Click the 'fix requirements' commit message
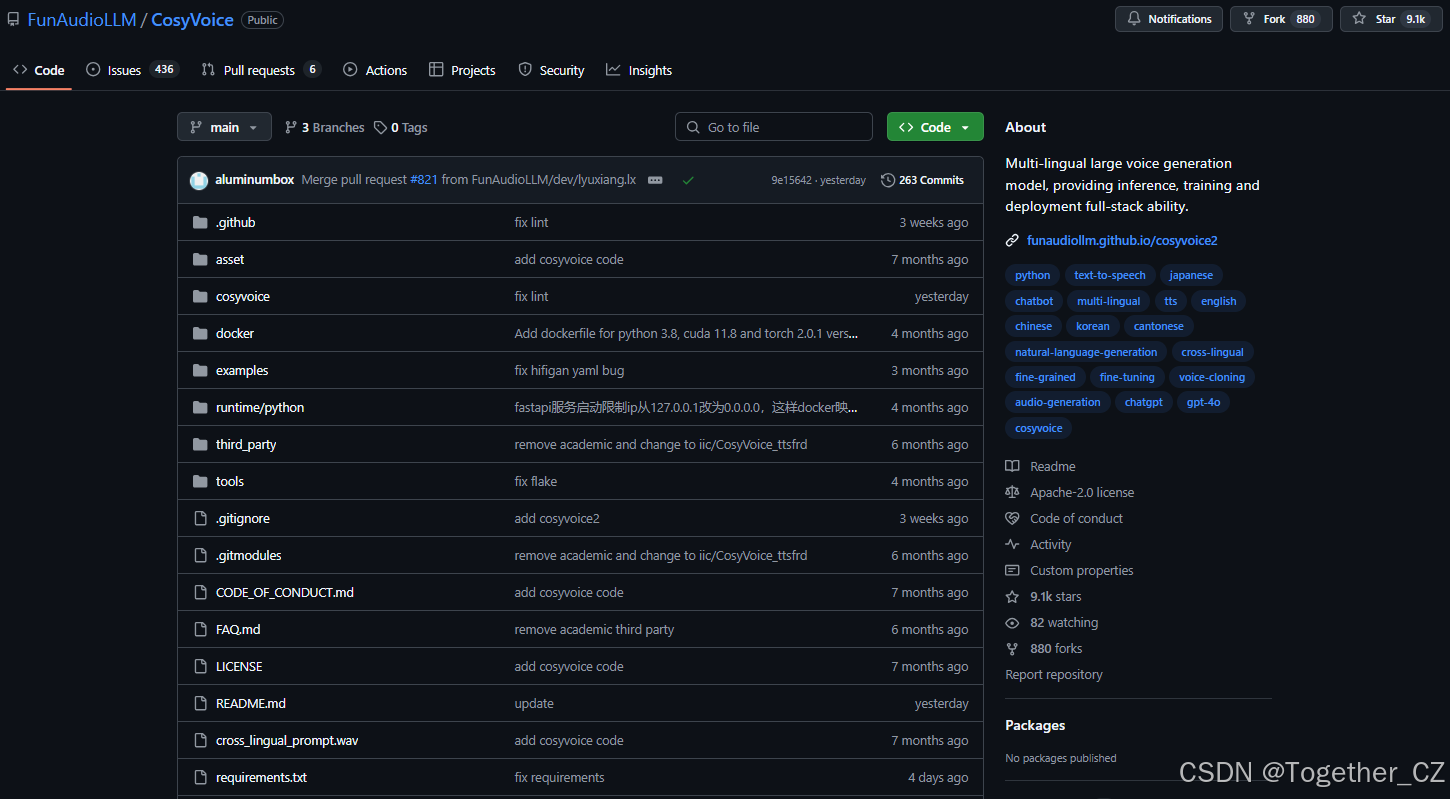1450x799 pixels. click(560, 777)
